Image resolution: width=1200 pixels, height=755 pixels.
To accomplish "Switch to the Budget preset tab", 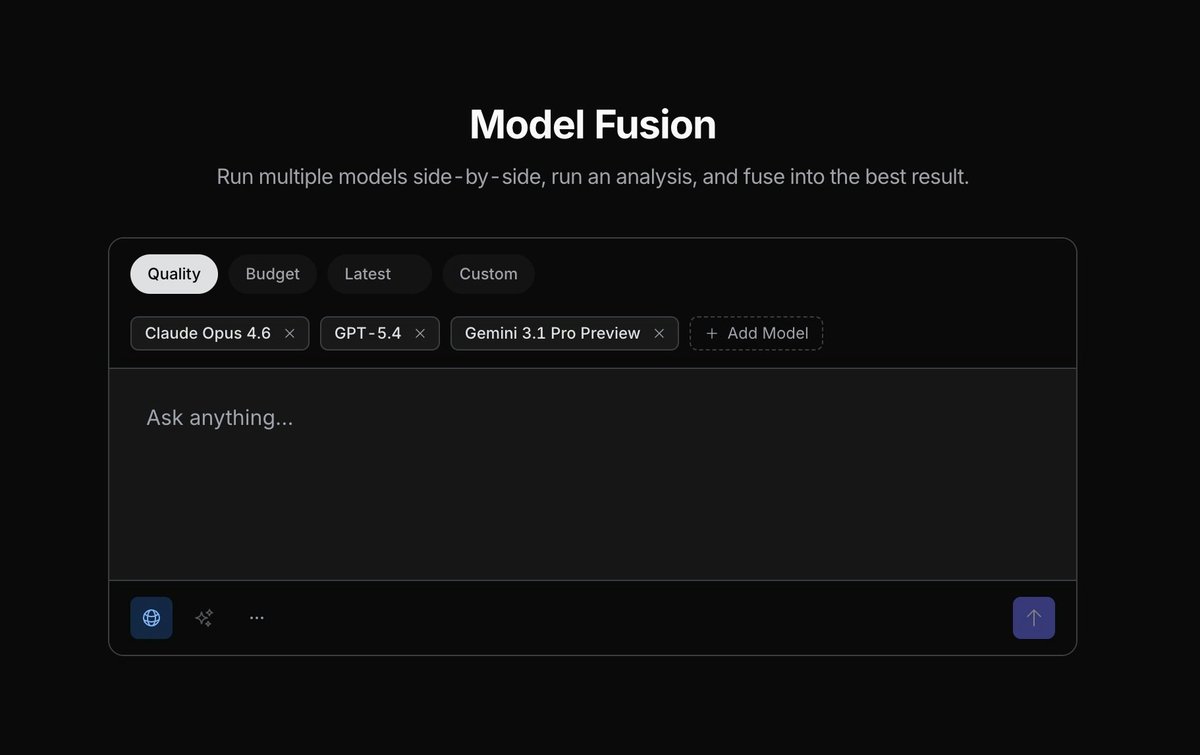I will pyautogui.click(x=272, y=273).
